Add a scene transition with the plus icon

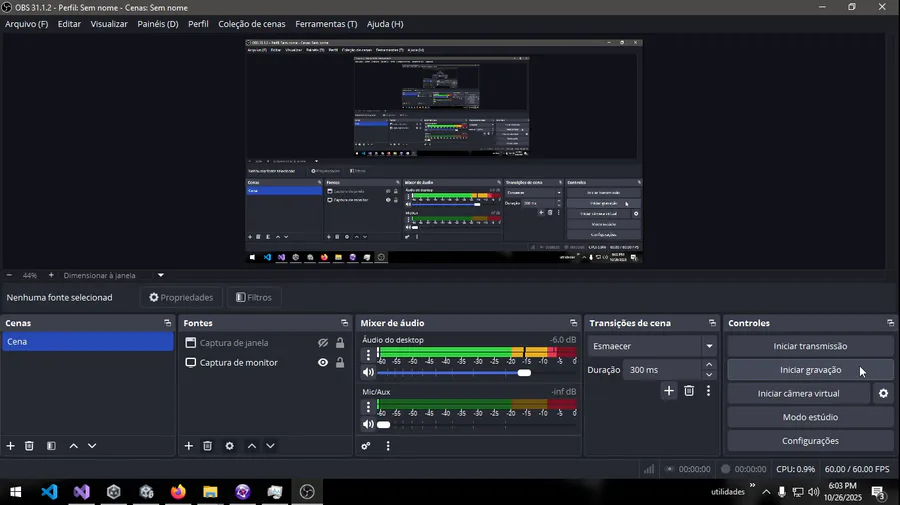click(x=669, y=391)
